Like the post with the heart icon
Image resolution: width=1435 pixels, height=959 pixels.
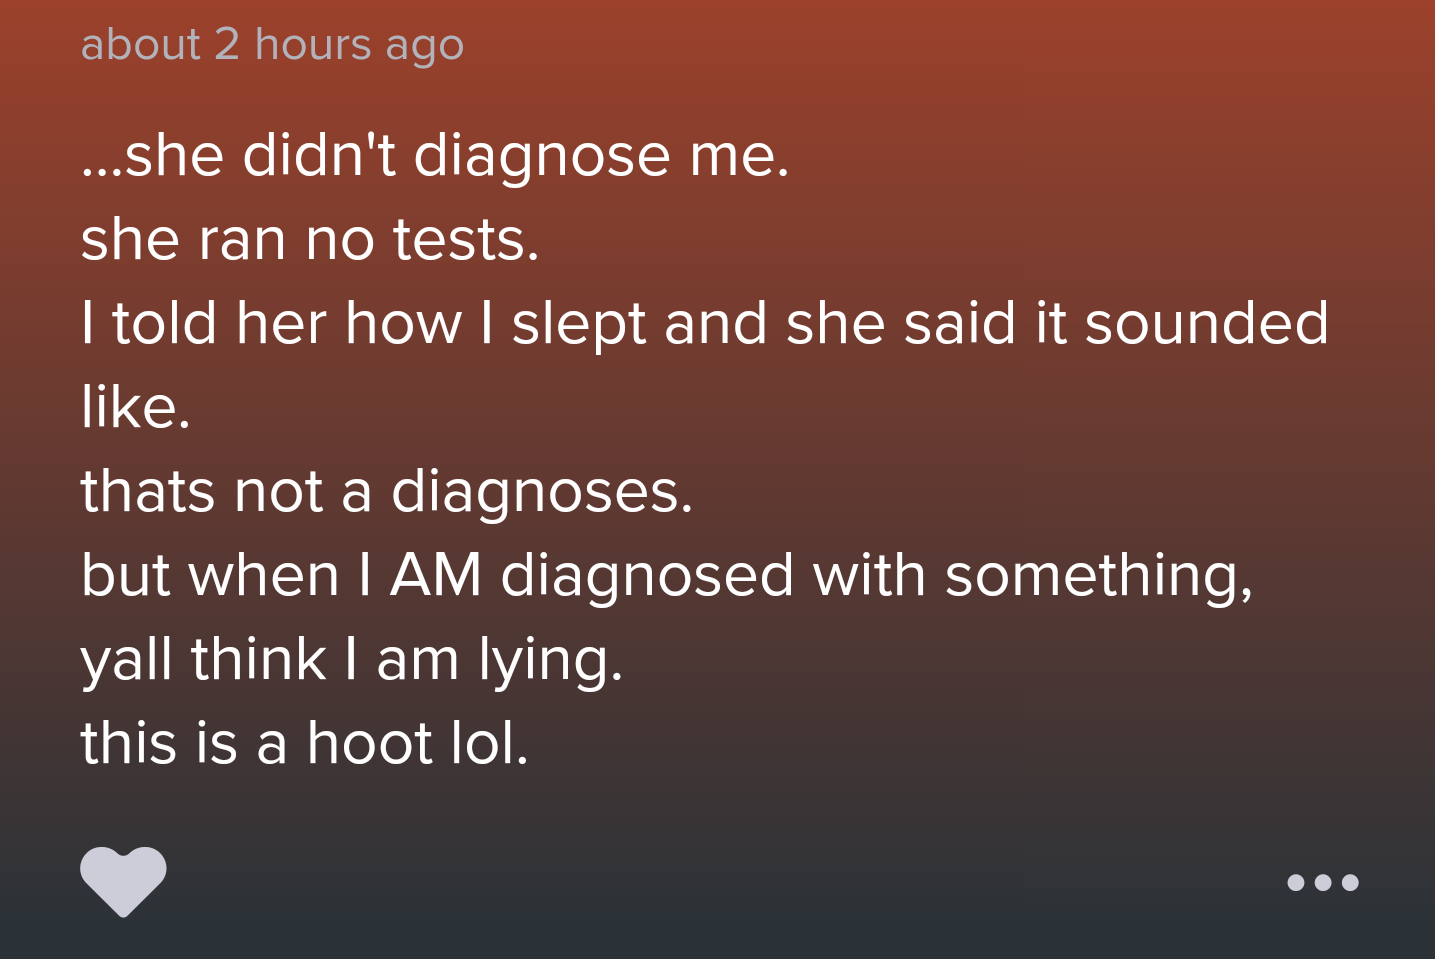tap(123, 881)
